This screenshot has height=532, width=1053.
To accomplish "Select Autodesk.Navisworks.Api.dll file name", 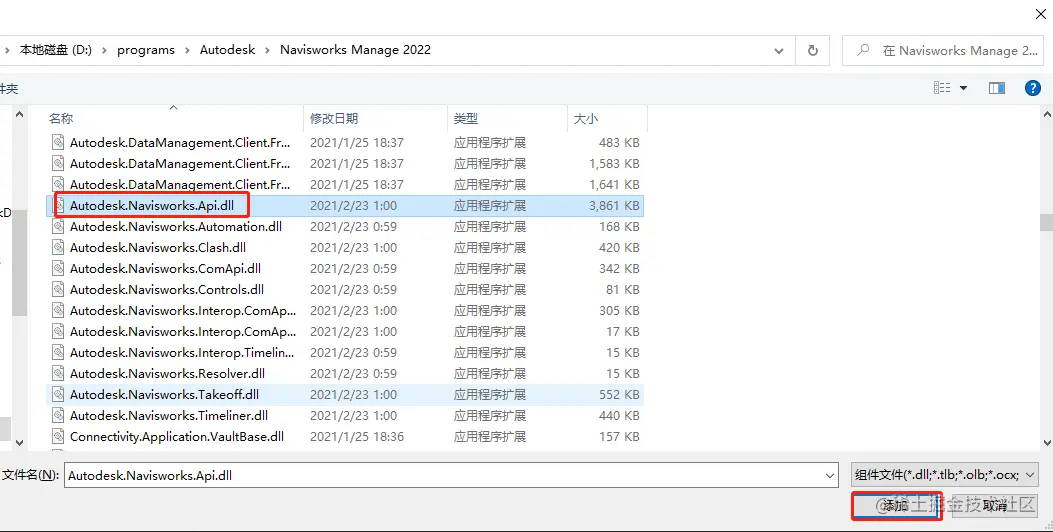I will [152, 206].
